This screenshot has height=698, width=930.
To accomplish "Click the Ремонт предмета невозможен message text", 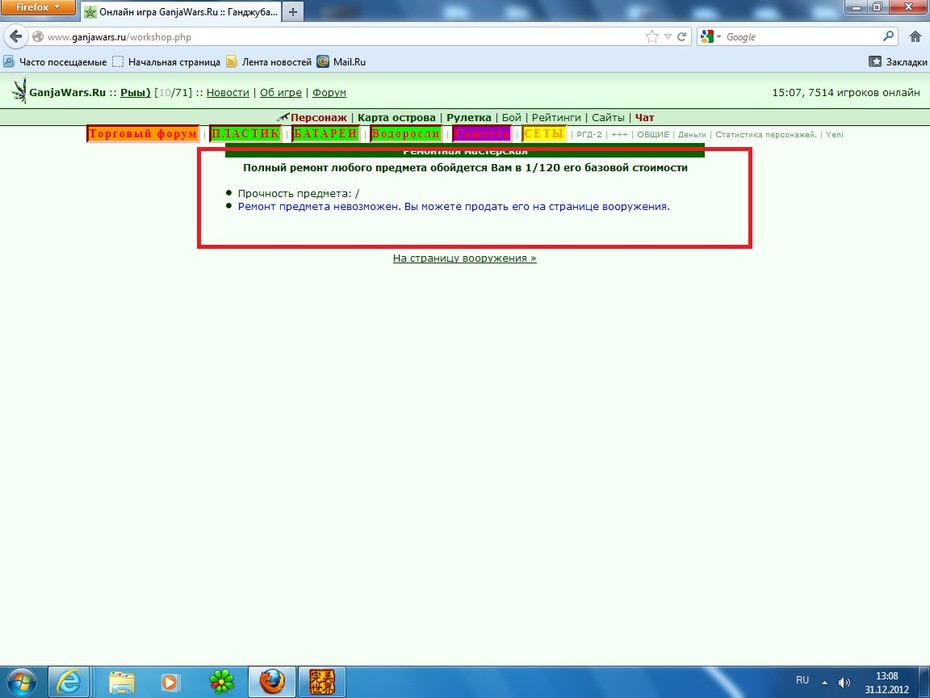I will pyautogui.click(x=454, y=206).
